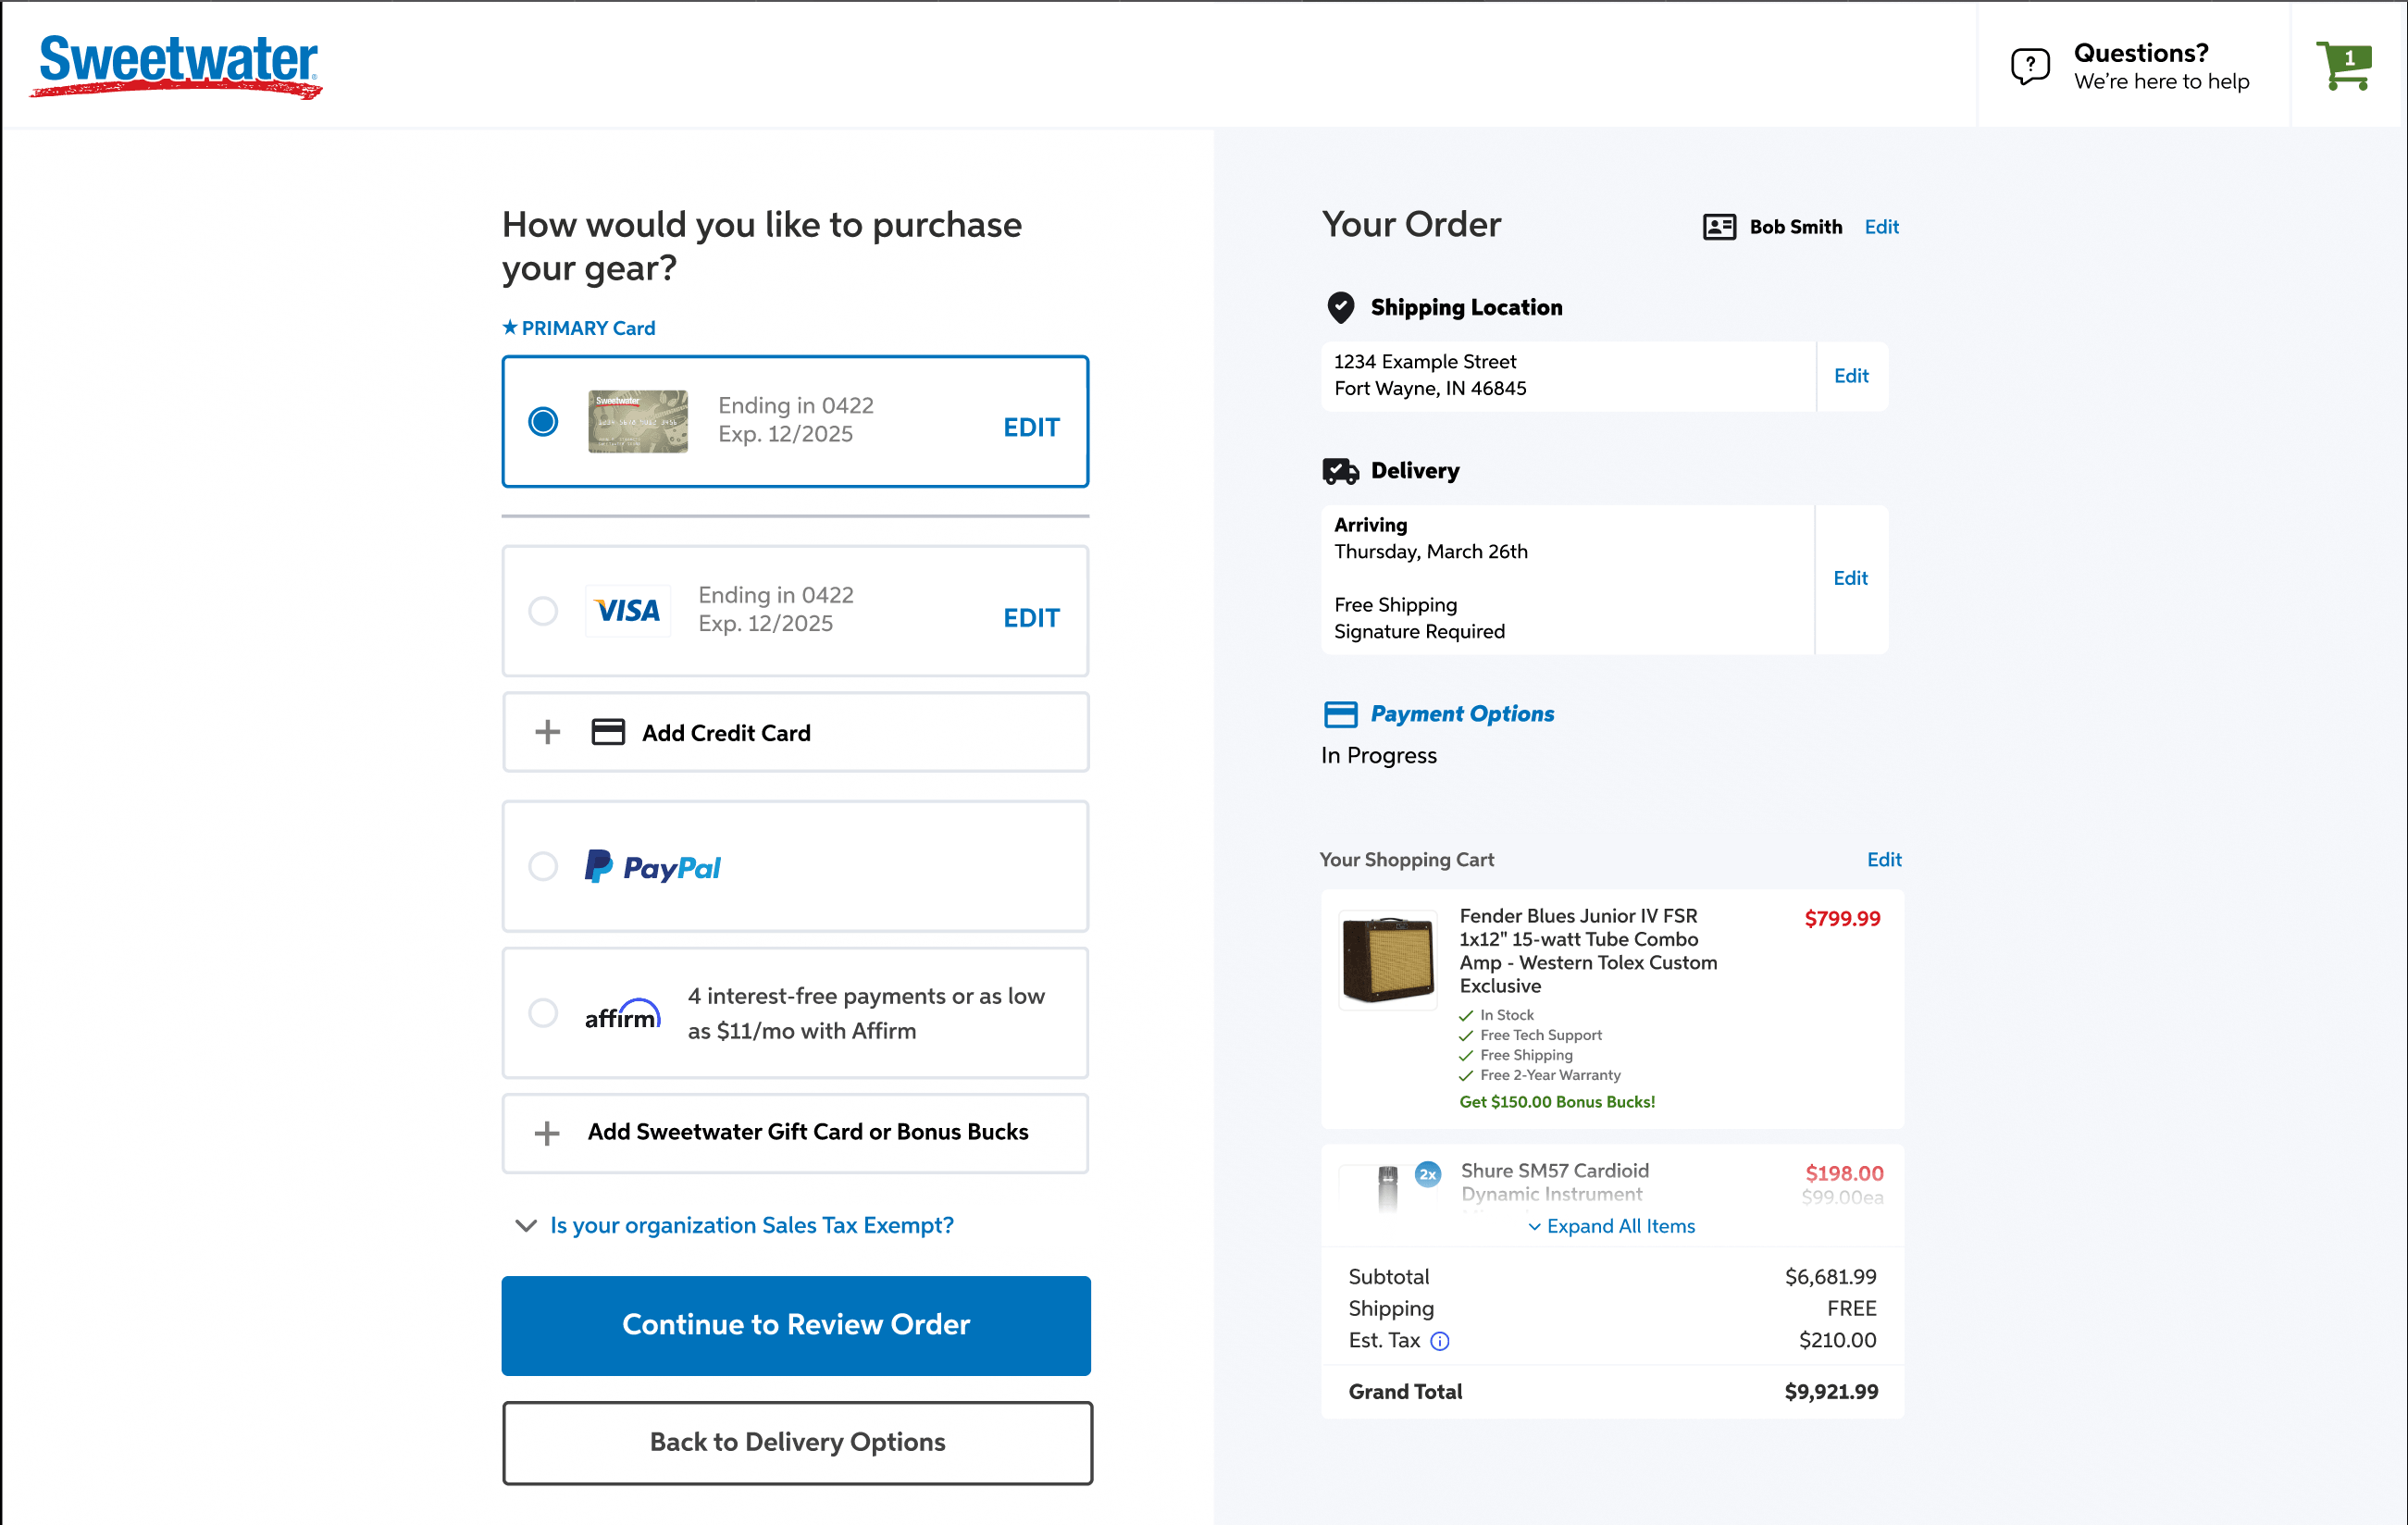Click Continue to Review Order
The image size is (2408, 1525).
pos(795,1325)
